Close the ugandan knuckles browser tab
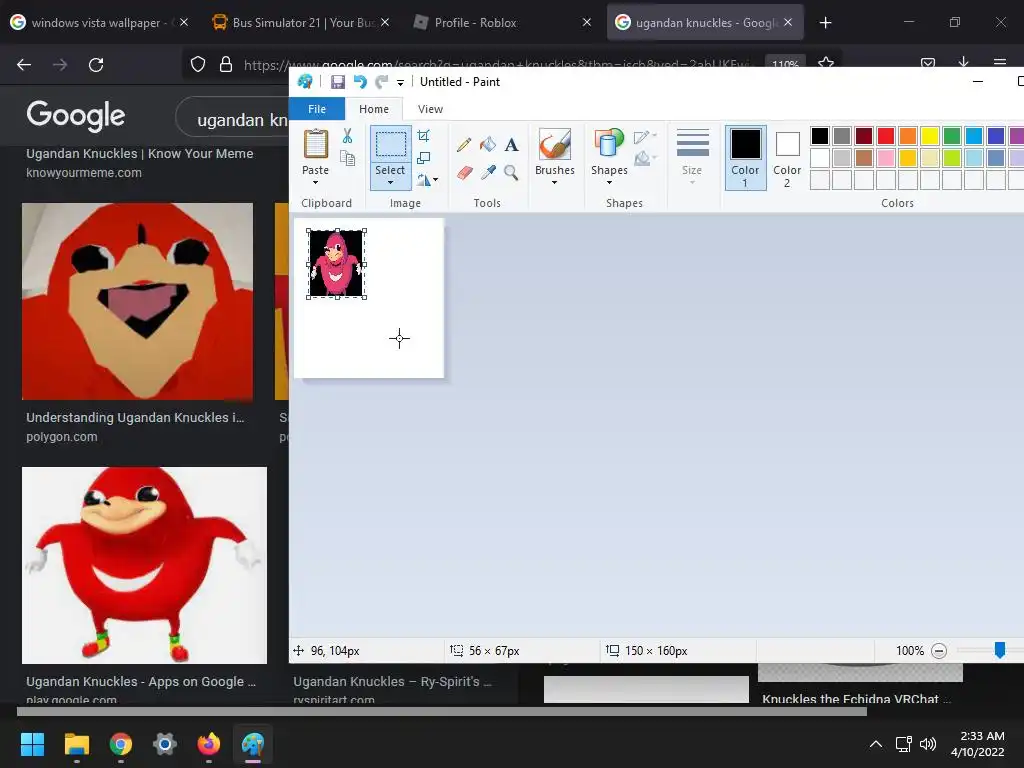1024x768 pixels. pos(788,22)
